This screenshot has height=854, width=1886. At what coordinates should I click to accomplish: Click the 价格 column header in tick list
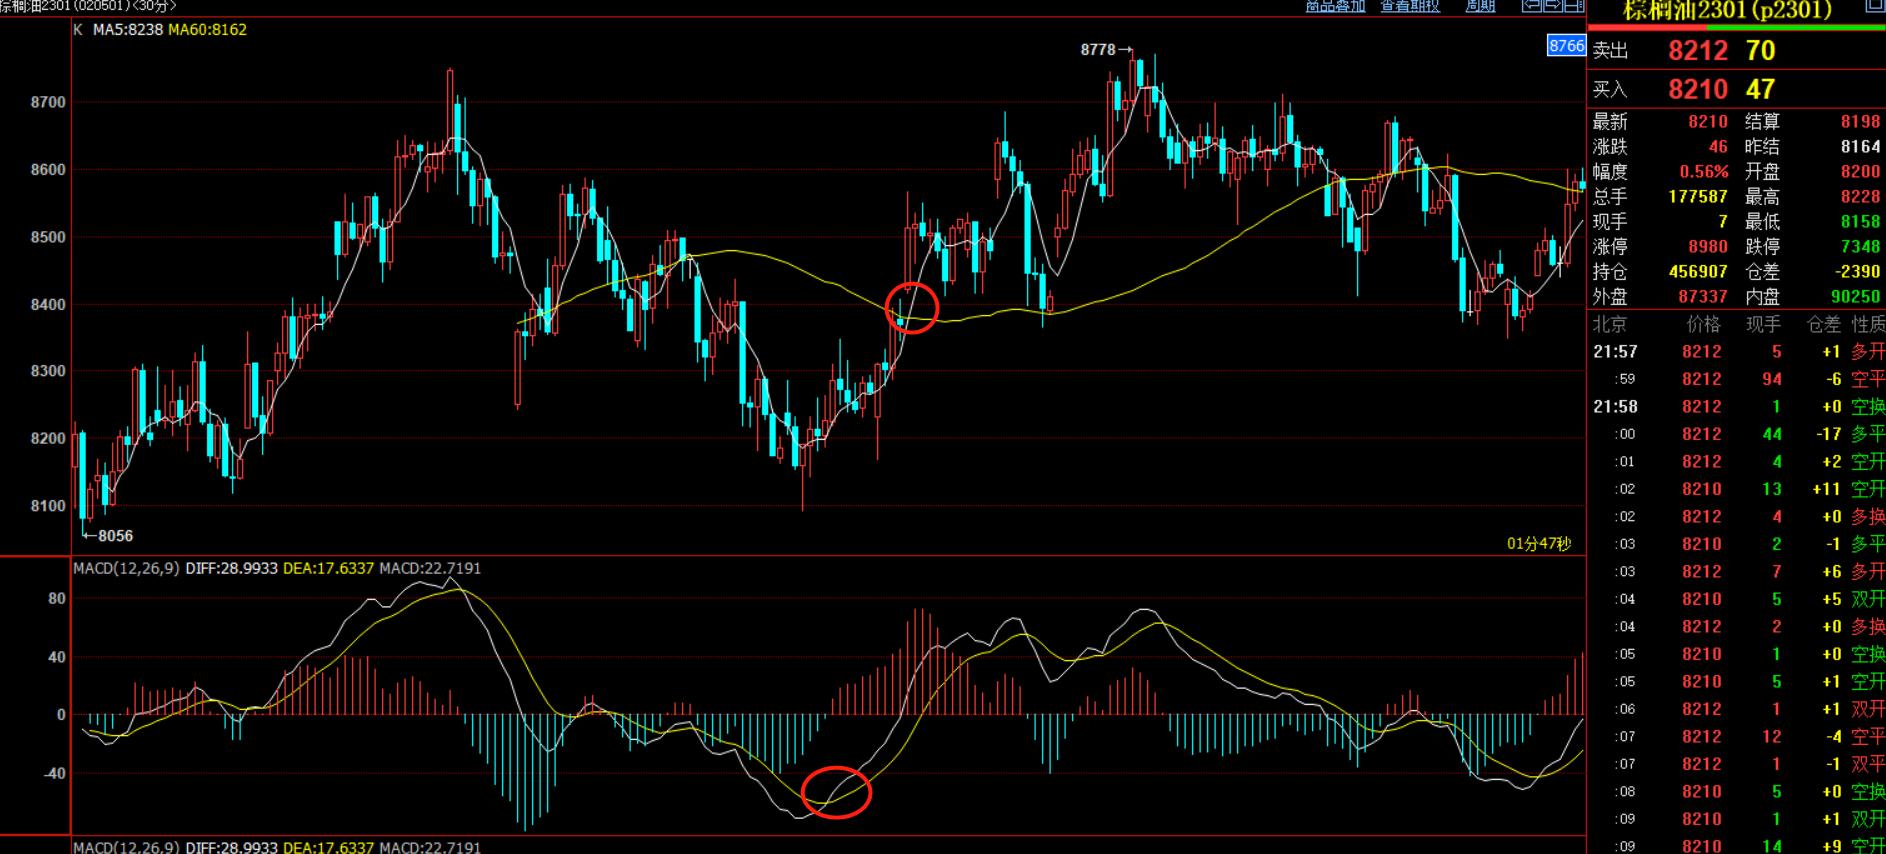pyautogui.click(x=1704, y=325)
